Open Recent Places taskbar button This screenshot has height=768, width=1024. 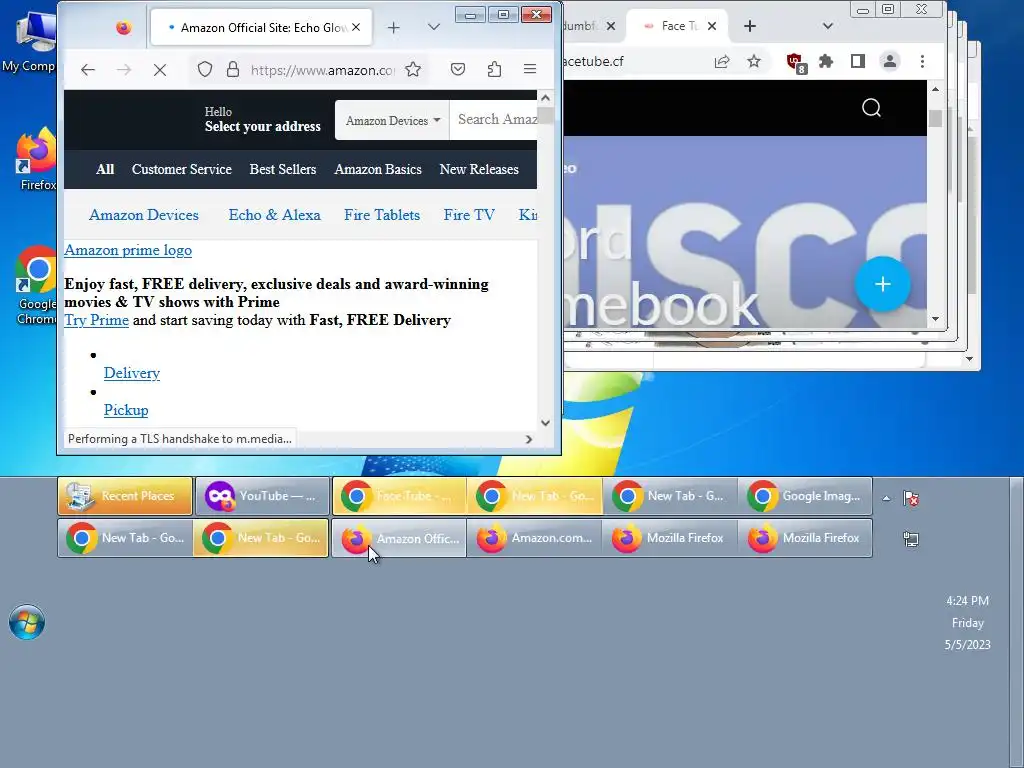coord(125,496)
